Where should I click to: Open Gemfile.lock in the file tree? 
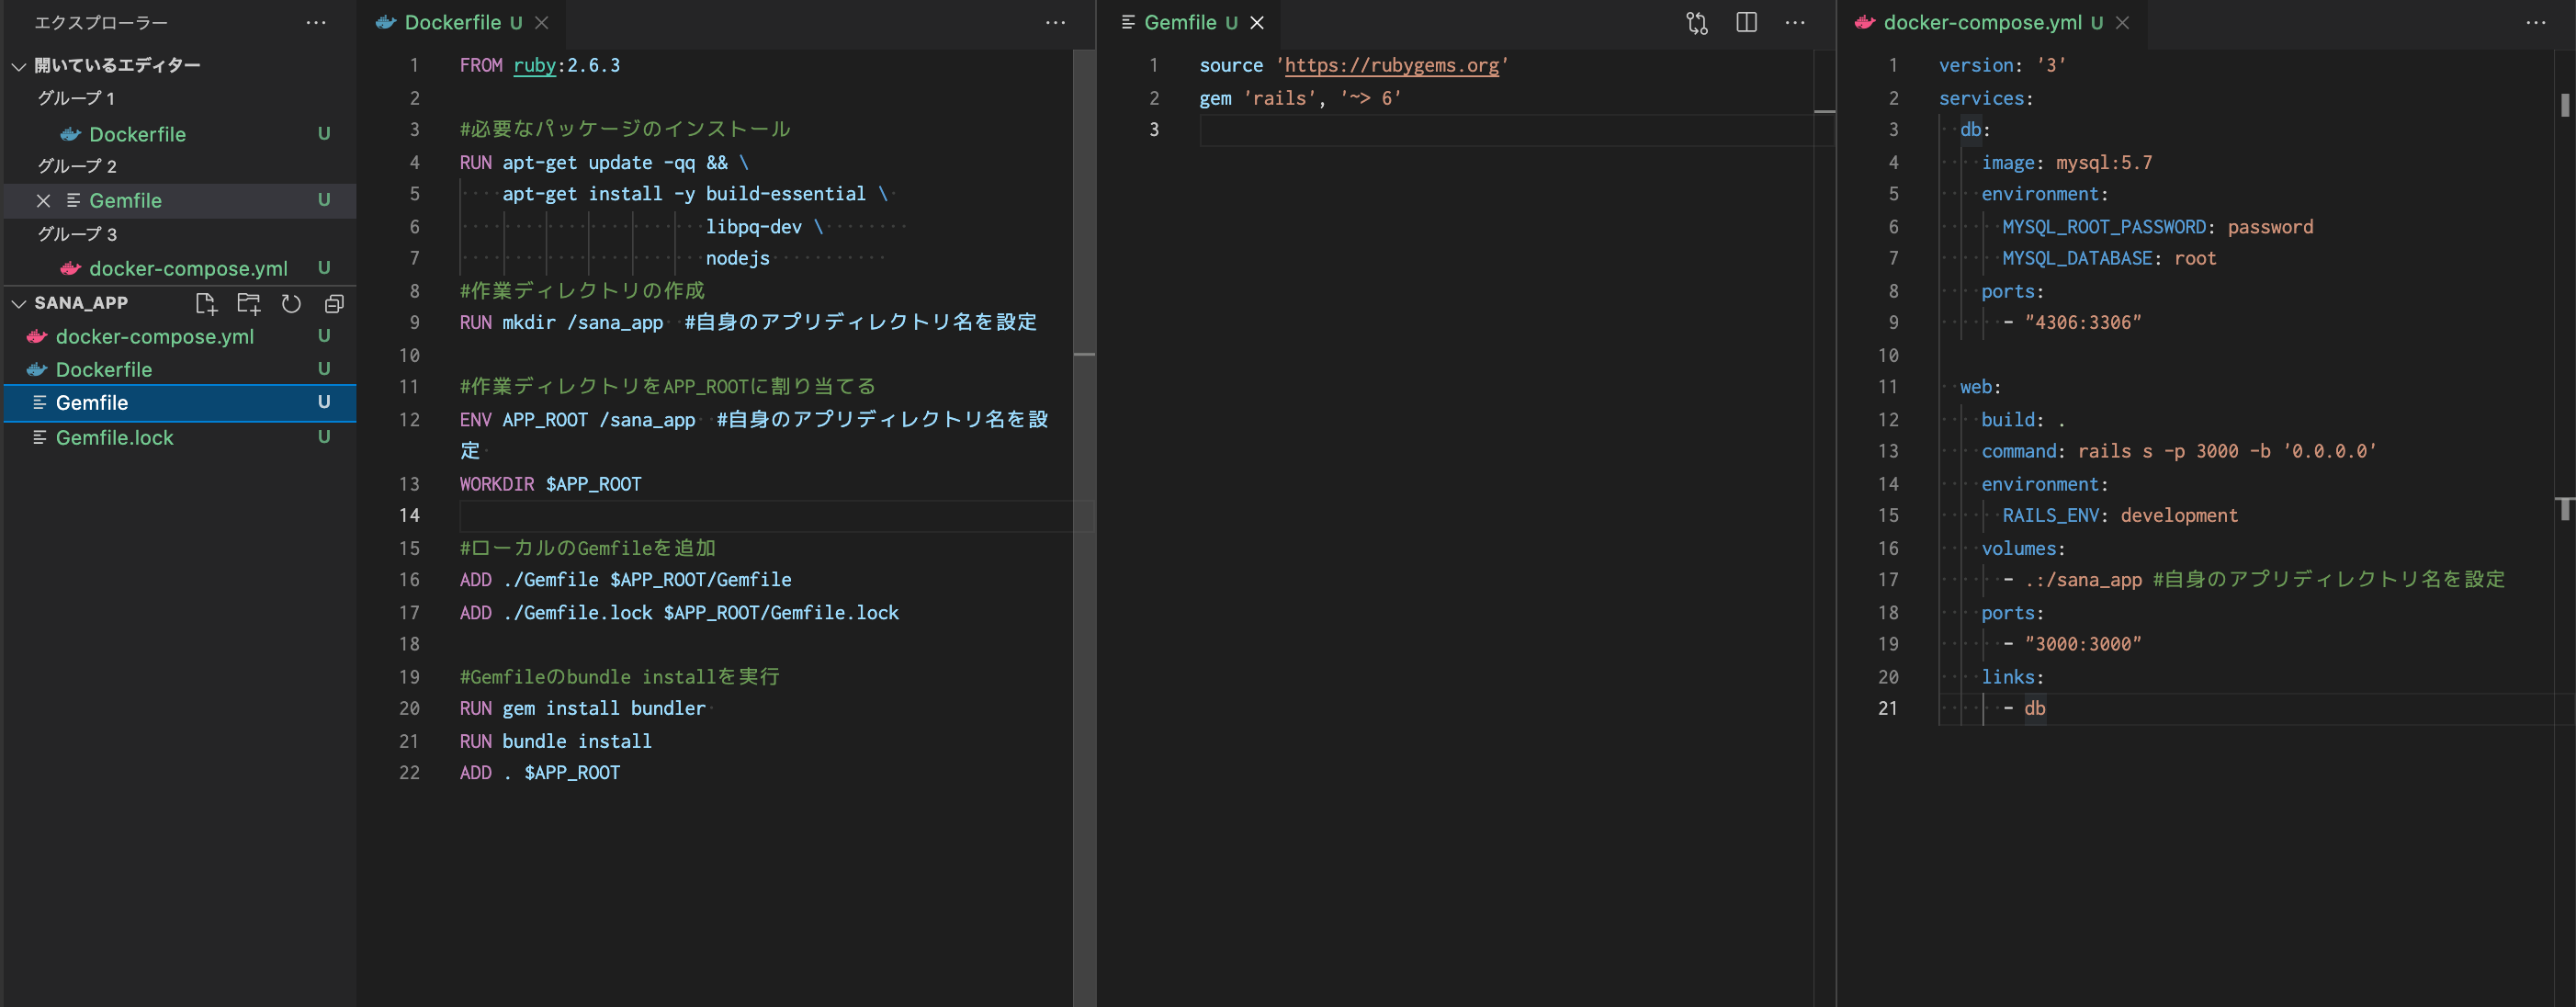181,438
